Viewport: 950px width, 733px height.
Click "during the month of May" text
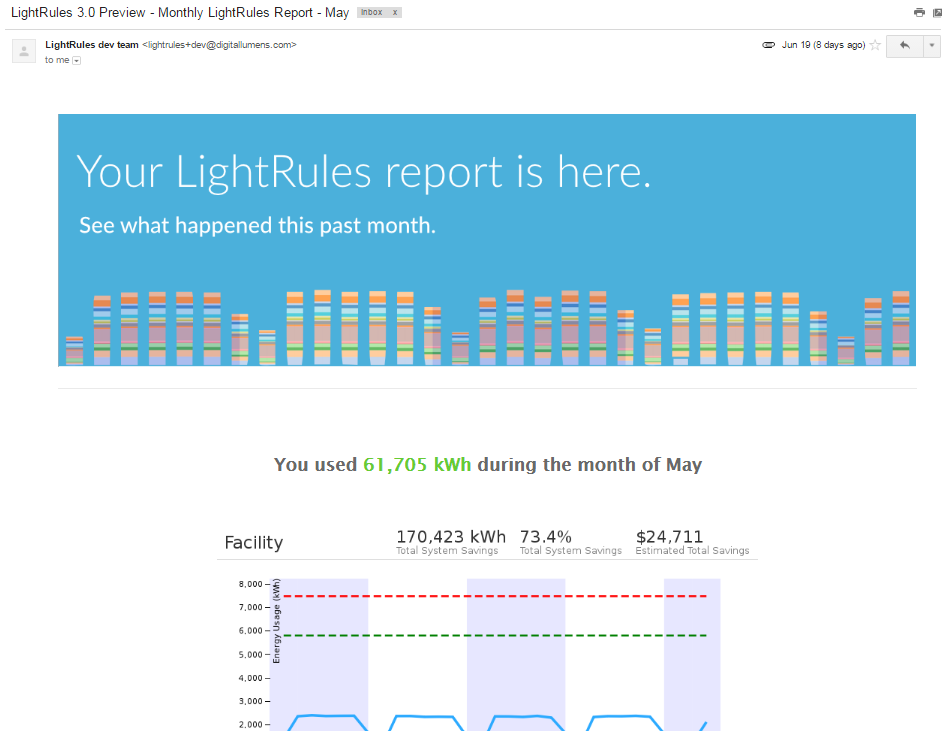(590, 465)
